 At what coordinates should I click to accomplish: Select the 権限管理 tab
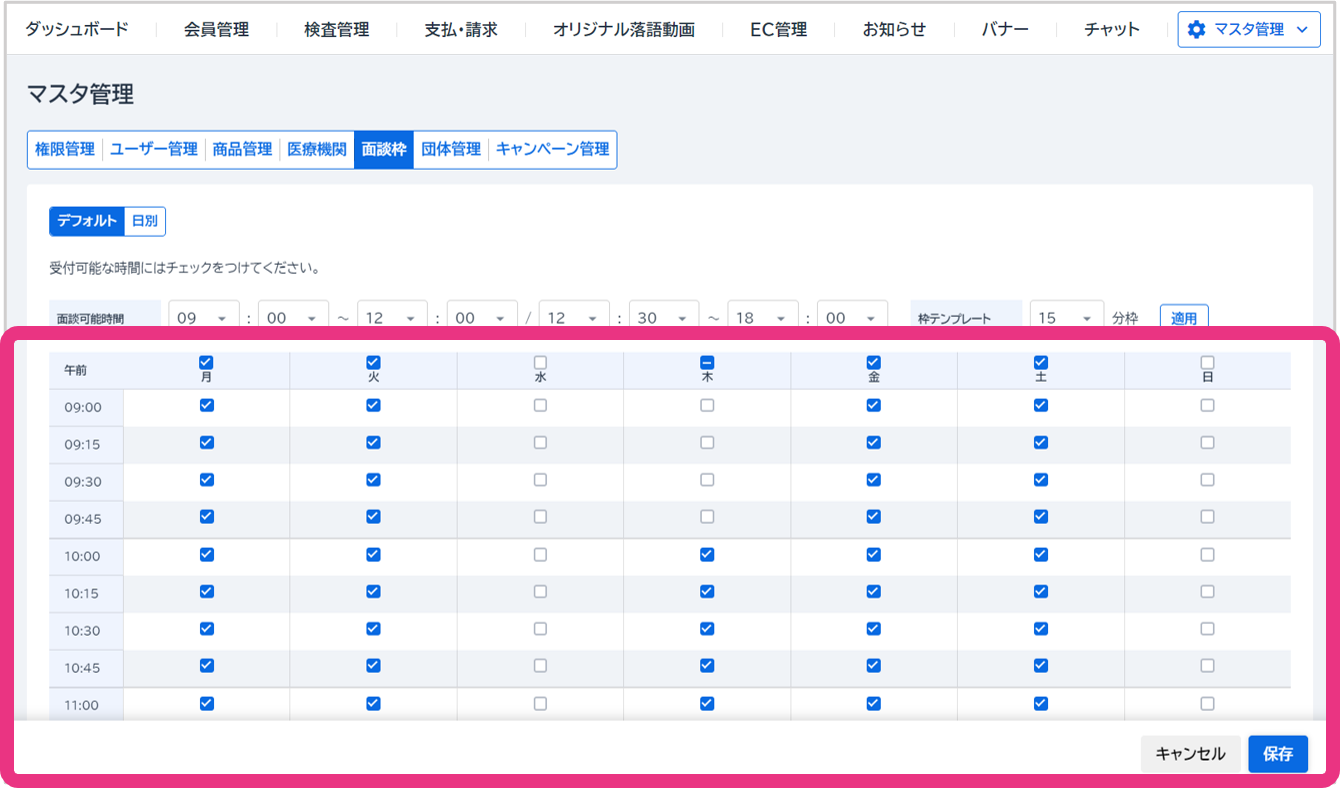coord(65,149)
